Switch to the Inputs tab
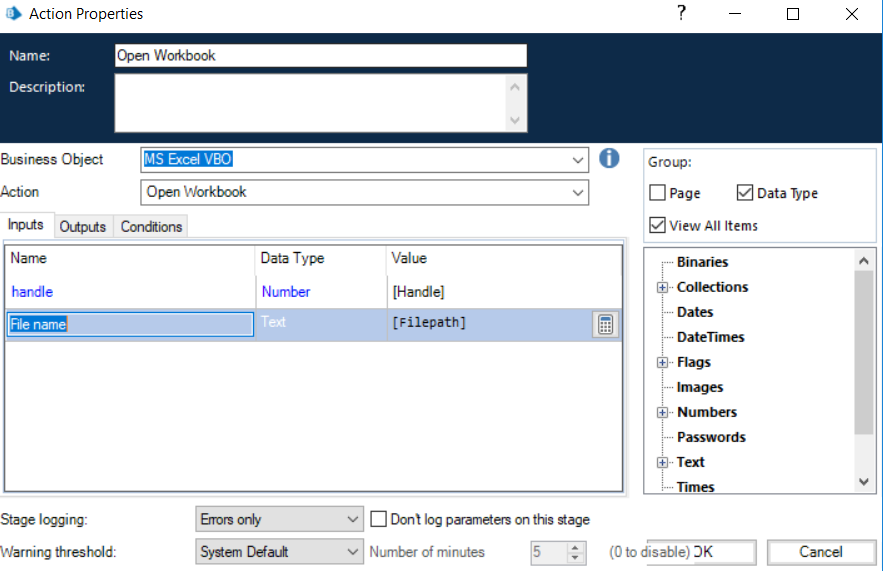 coord(26,225)
